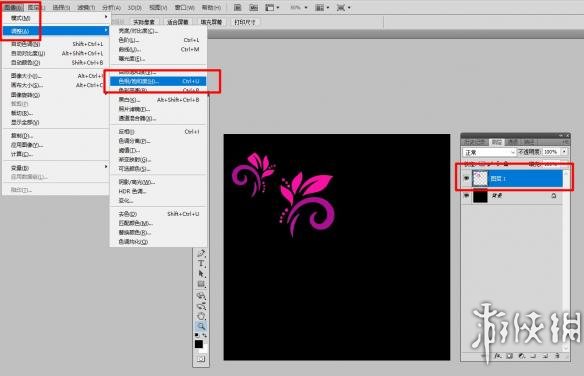Open the white background color swatch
Viewport: 584px width, 376px height.
[203, 350]
